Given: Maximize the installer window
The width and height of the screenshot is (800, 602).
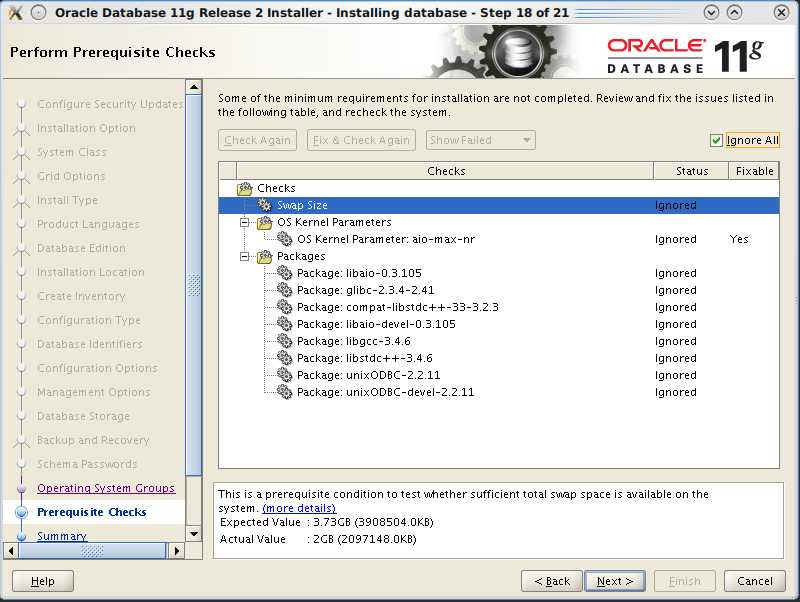Looking at the screenshot, I should (x=734, y=12).
